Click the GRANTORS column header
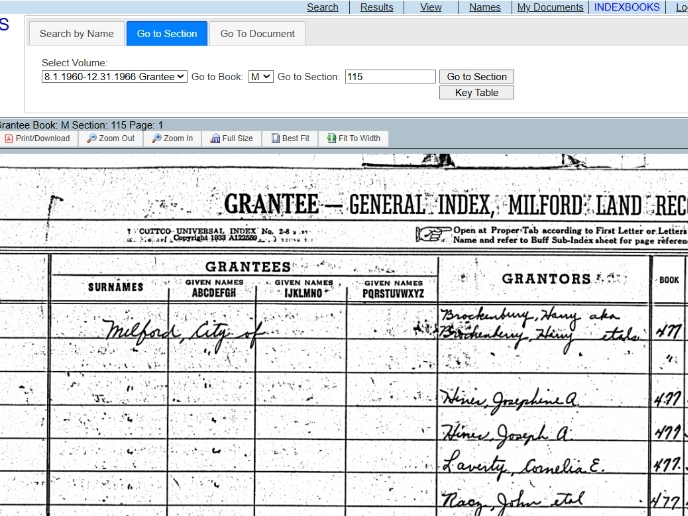 (546, 279)
